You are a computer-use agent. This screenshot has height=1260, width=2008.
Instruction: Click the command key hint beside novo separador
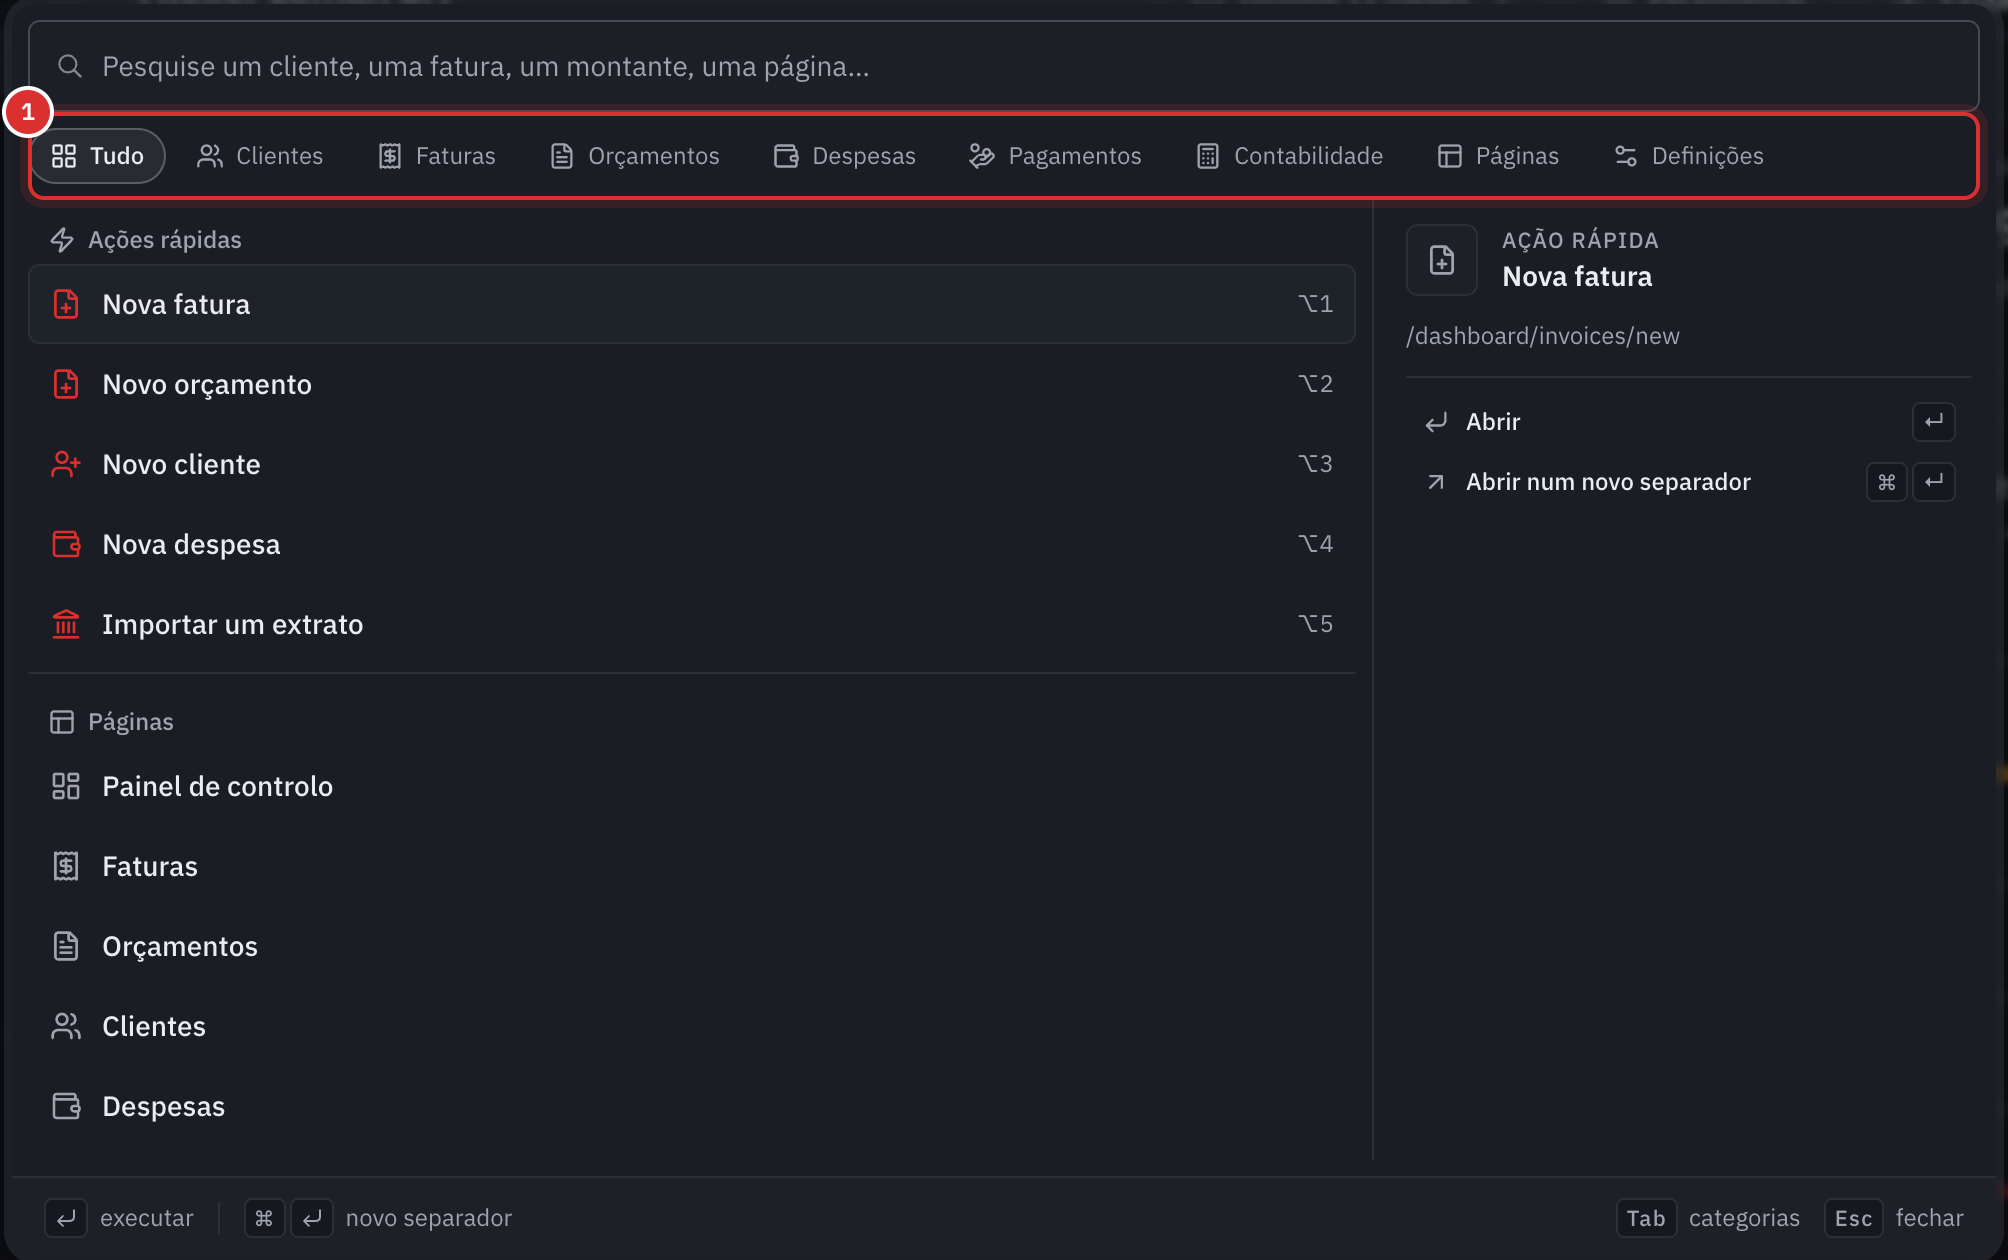[x=264, y=1218]
